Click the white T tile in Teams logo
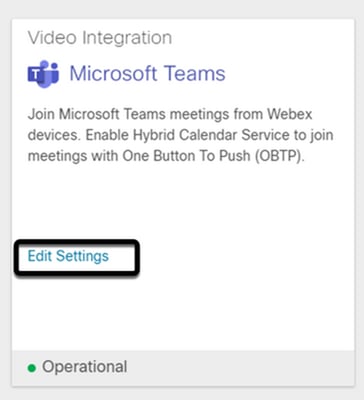 pyautogui.click(x=36, y=76)
